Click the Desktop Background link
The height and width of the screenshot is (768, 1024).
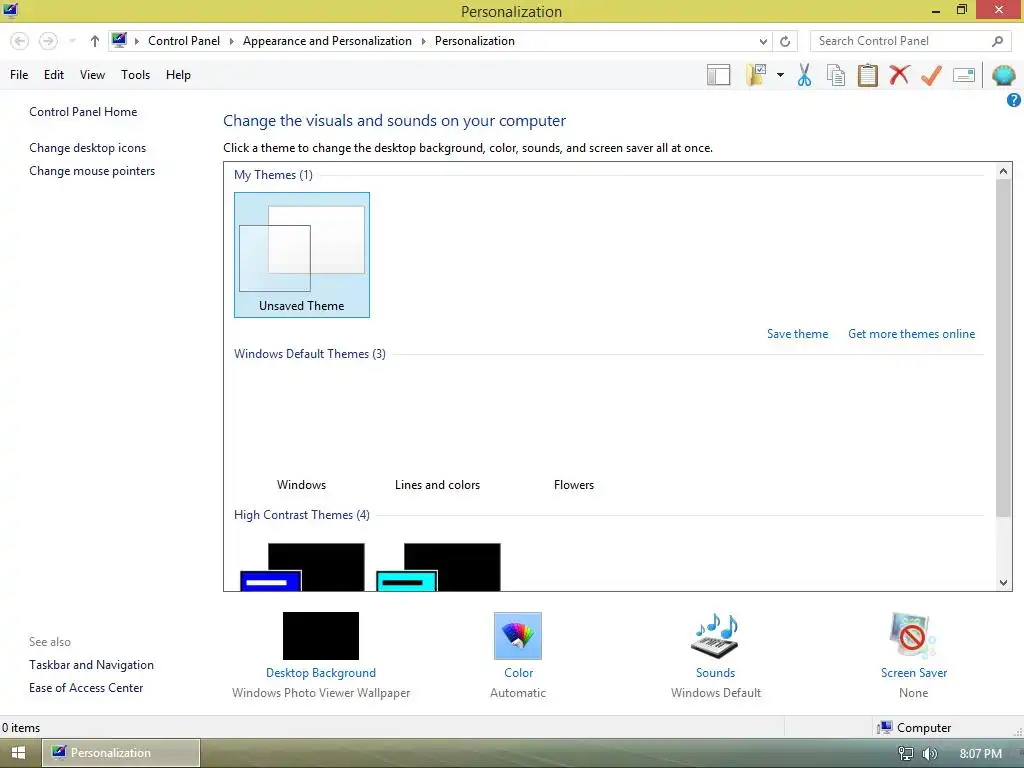coord(321,673)
